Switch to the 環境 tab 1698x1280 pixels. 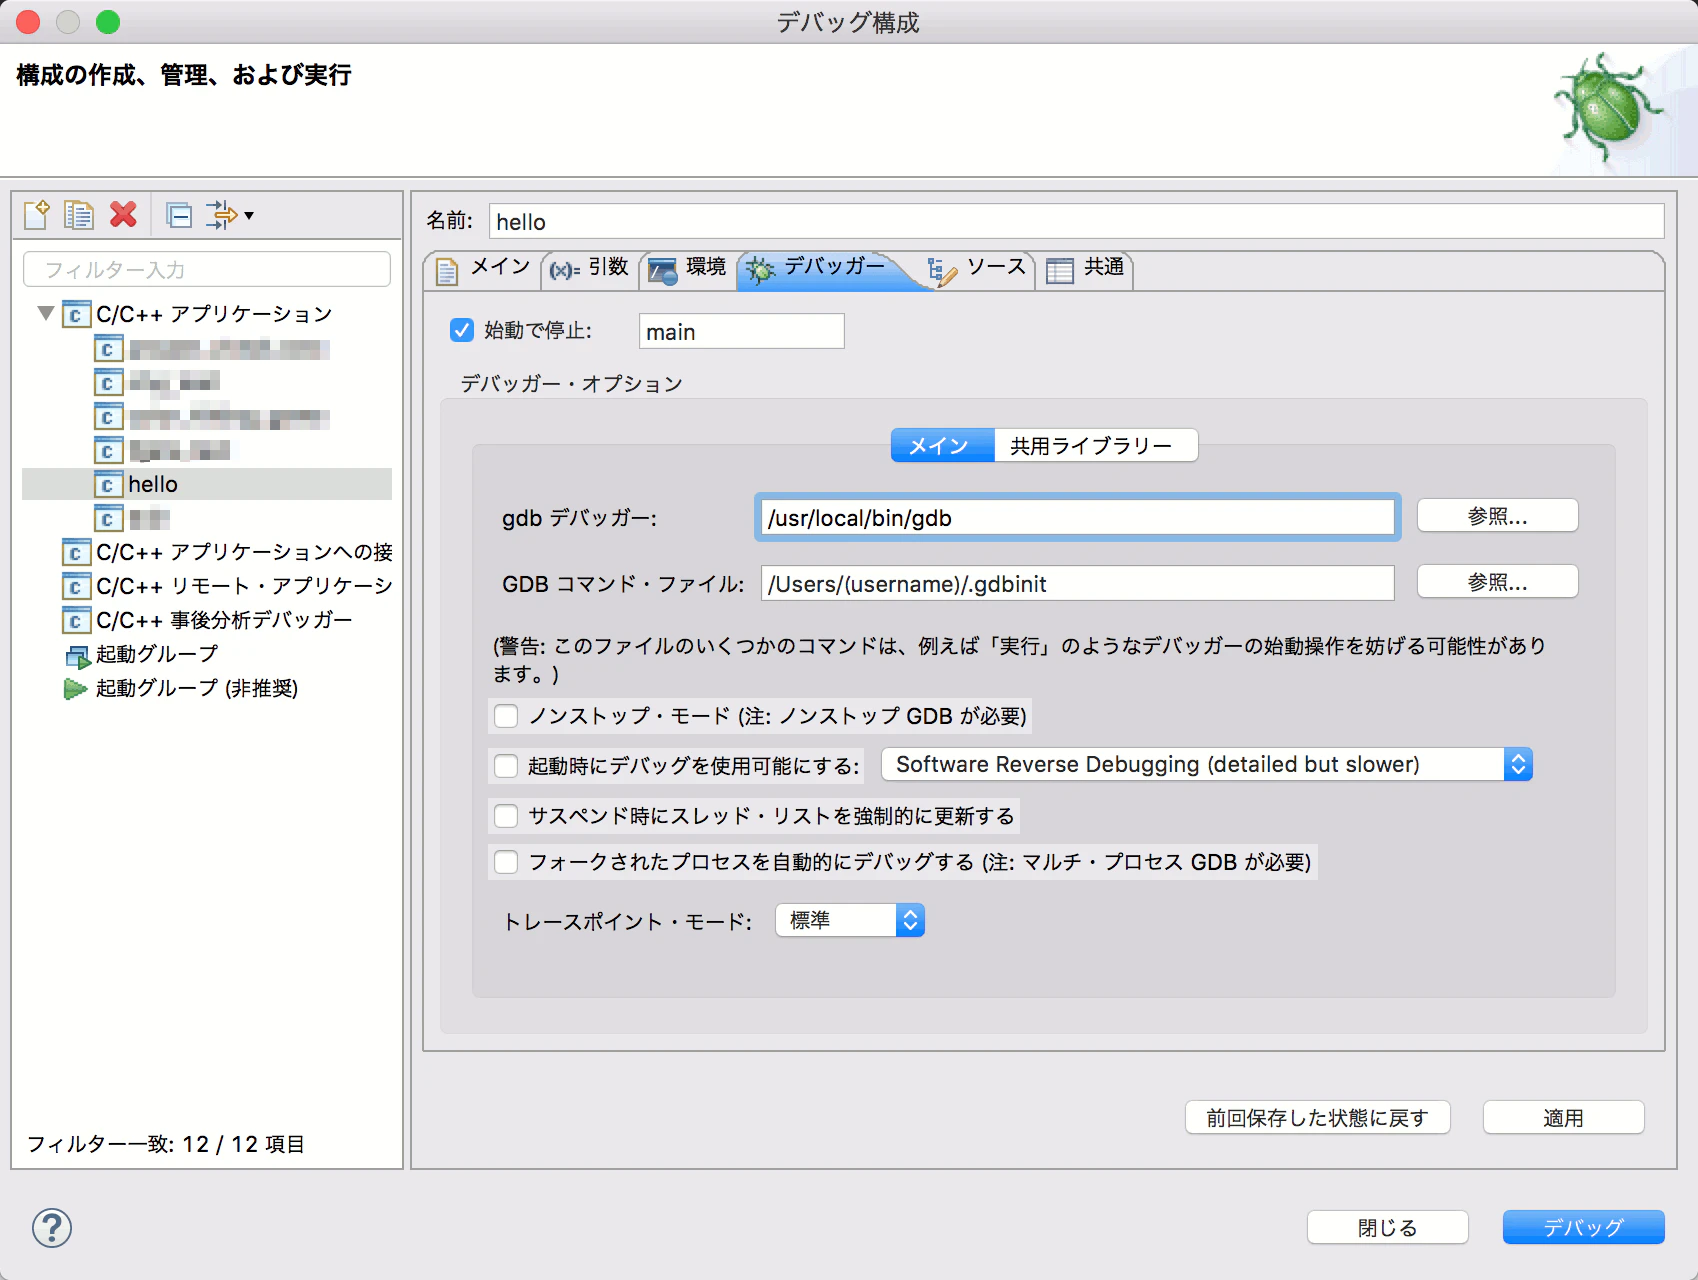[x=688, y=268]
